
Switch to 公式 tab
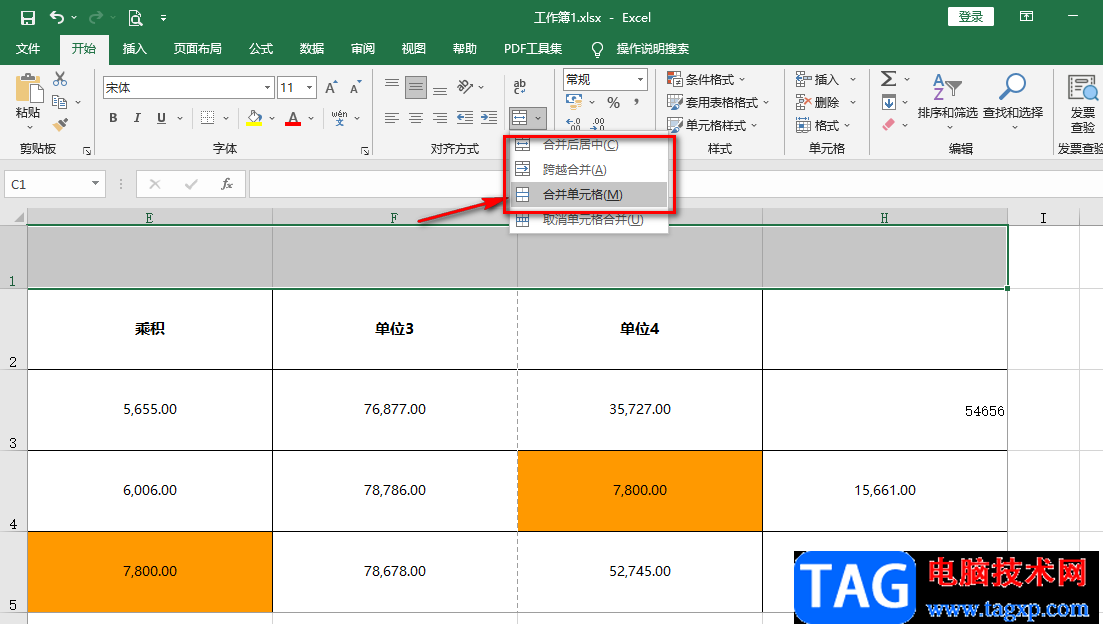click(x=260, y=49)
